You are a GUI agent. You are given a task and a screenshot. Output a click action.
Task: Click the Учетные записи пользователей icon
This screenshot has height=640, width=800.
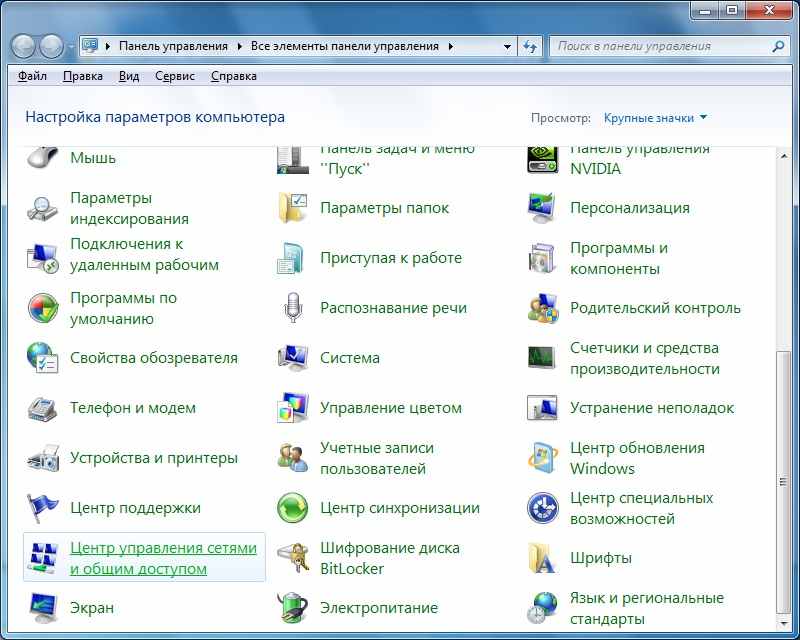(x=293, y=458)
